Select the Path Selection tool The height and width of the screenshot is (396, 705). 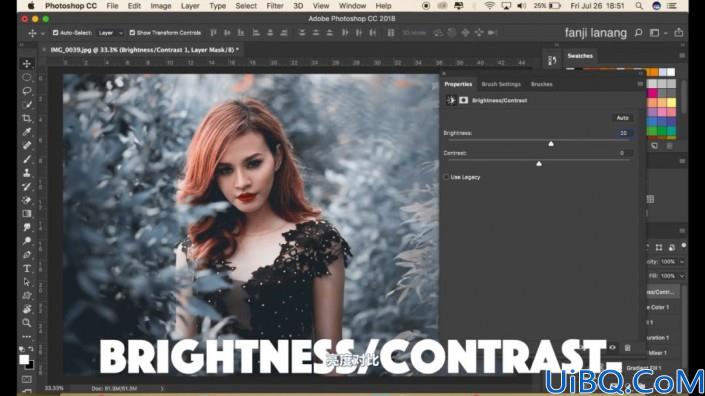27,282
